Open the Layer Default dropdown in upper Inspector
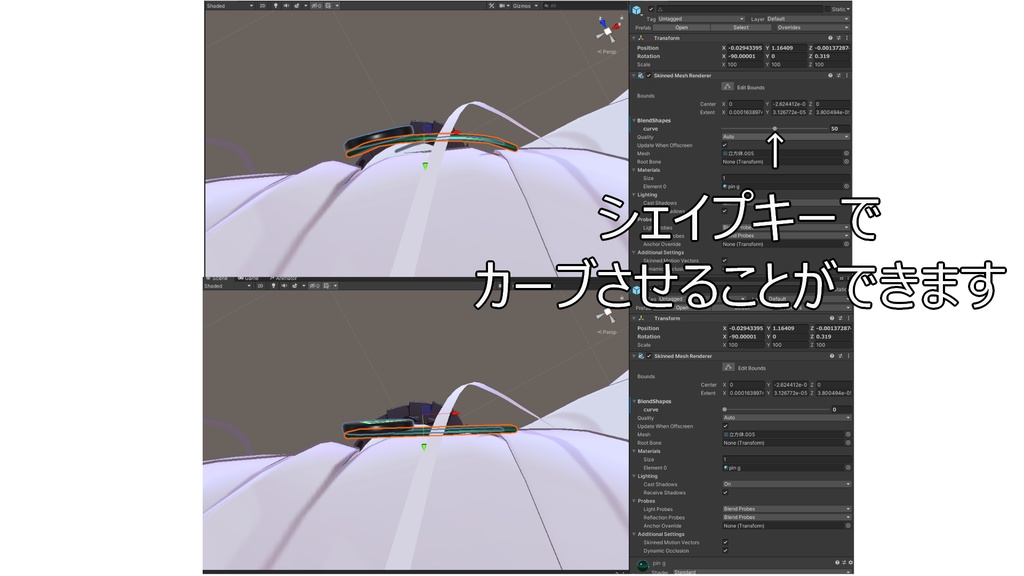This screenshot has width=1024, height=576. [808, 19]
